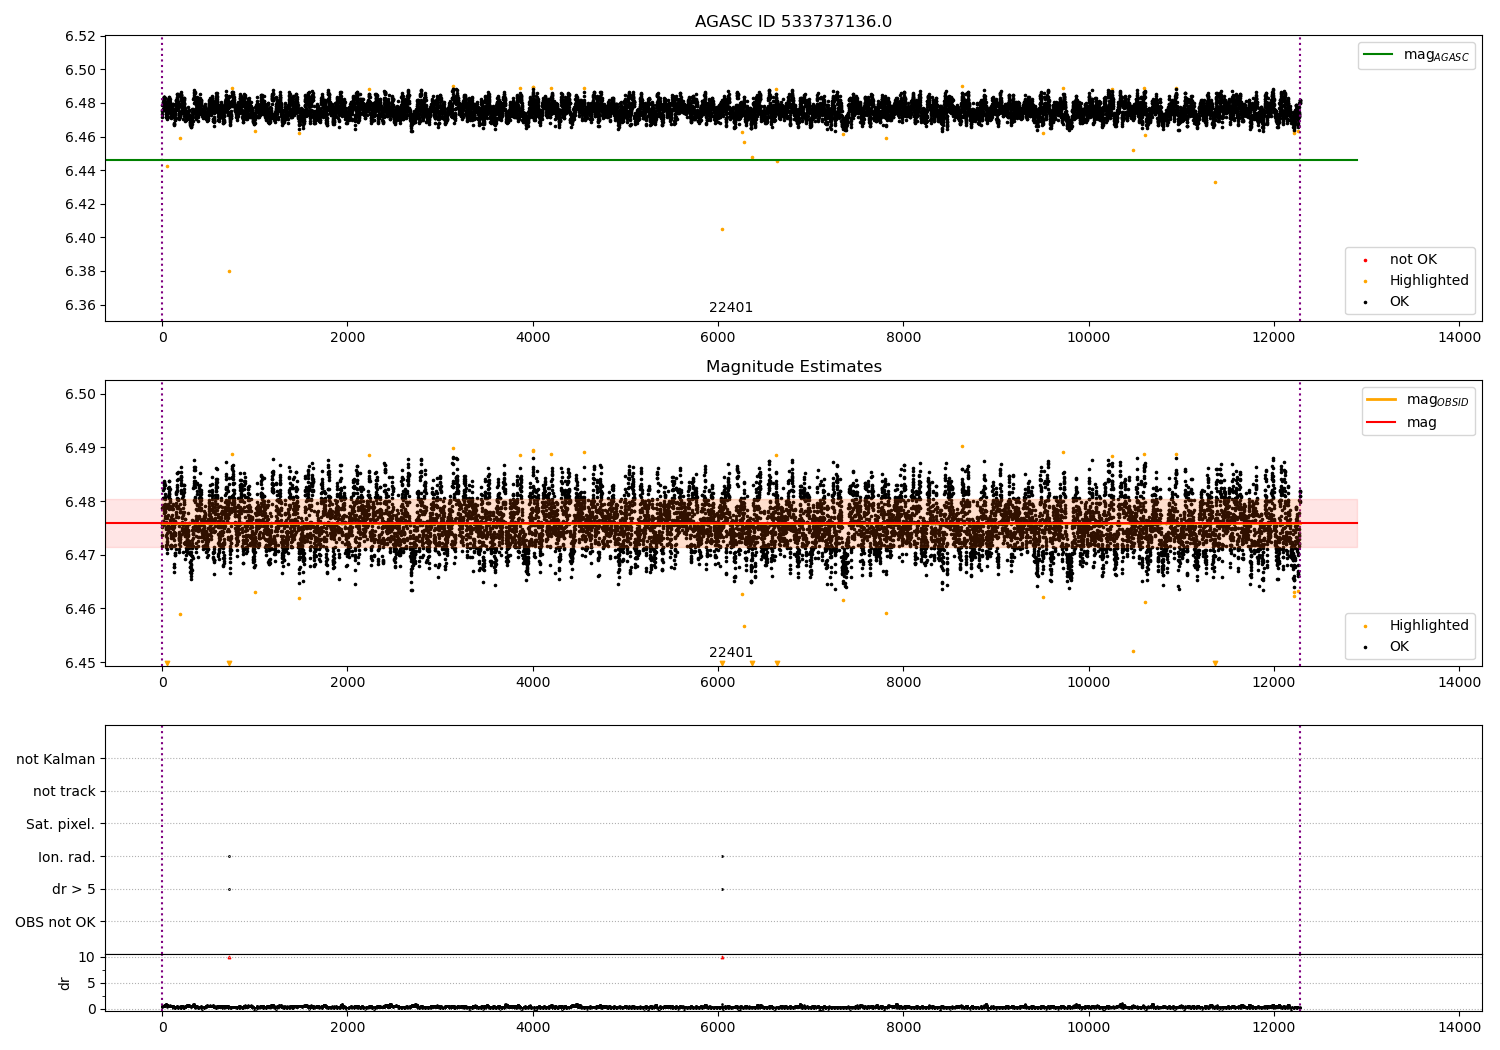Click the 'OK' legend entry in top plot
The width and height of the screenshot is (1500, 1050).
tap(1399, 302)
